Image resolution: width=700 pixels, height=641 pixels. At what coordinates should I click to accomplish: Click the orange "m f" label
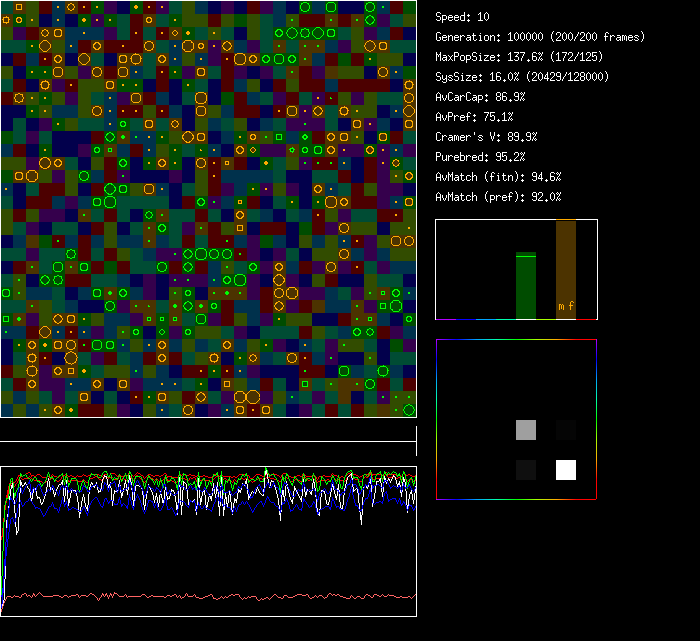(x=566, y=306)
